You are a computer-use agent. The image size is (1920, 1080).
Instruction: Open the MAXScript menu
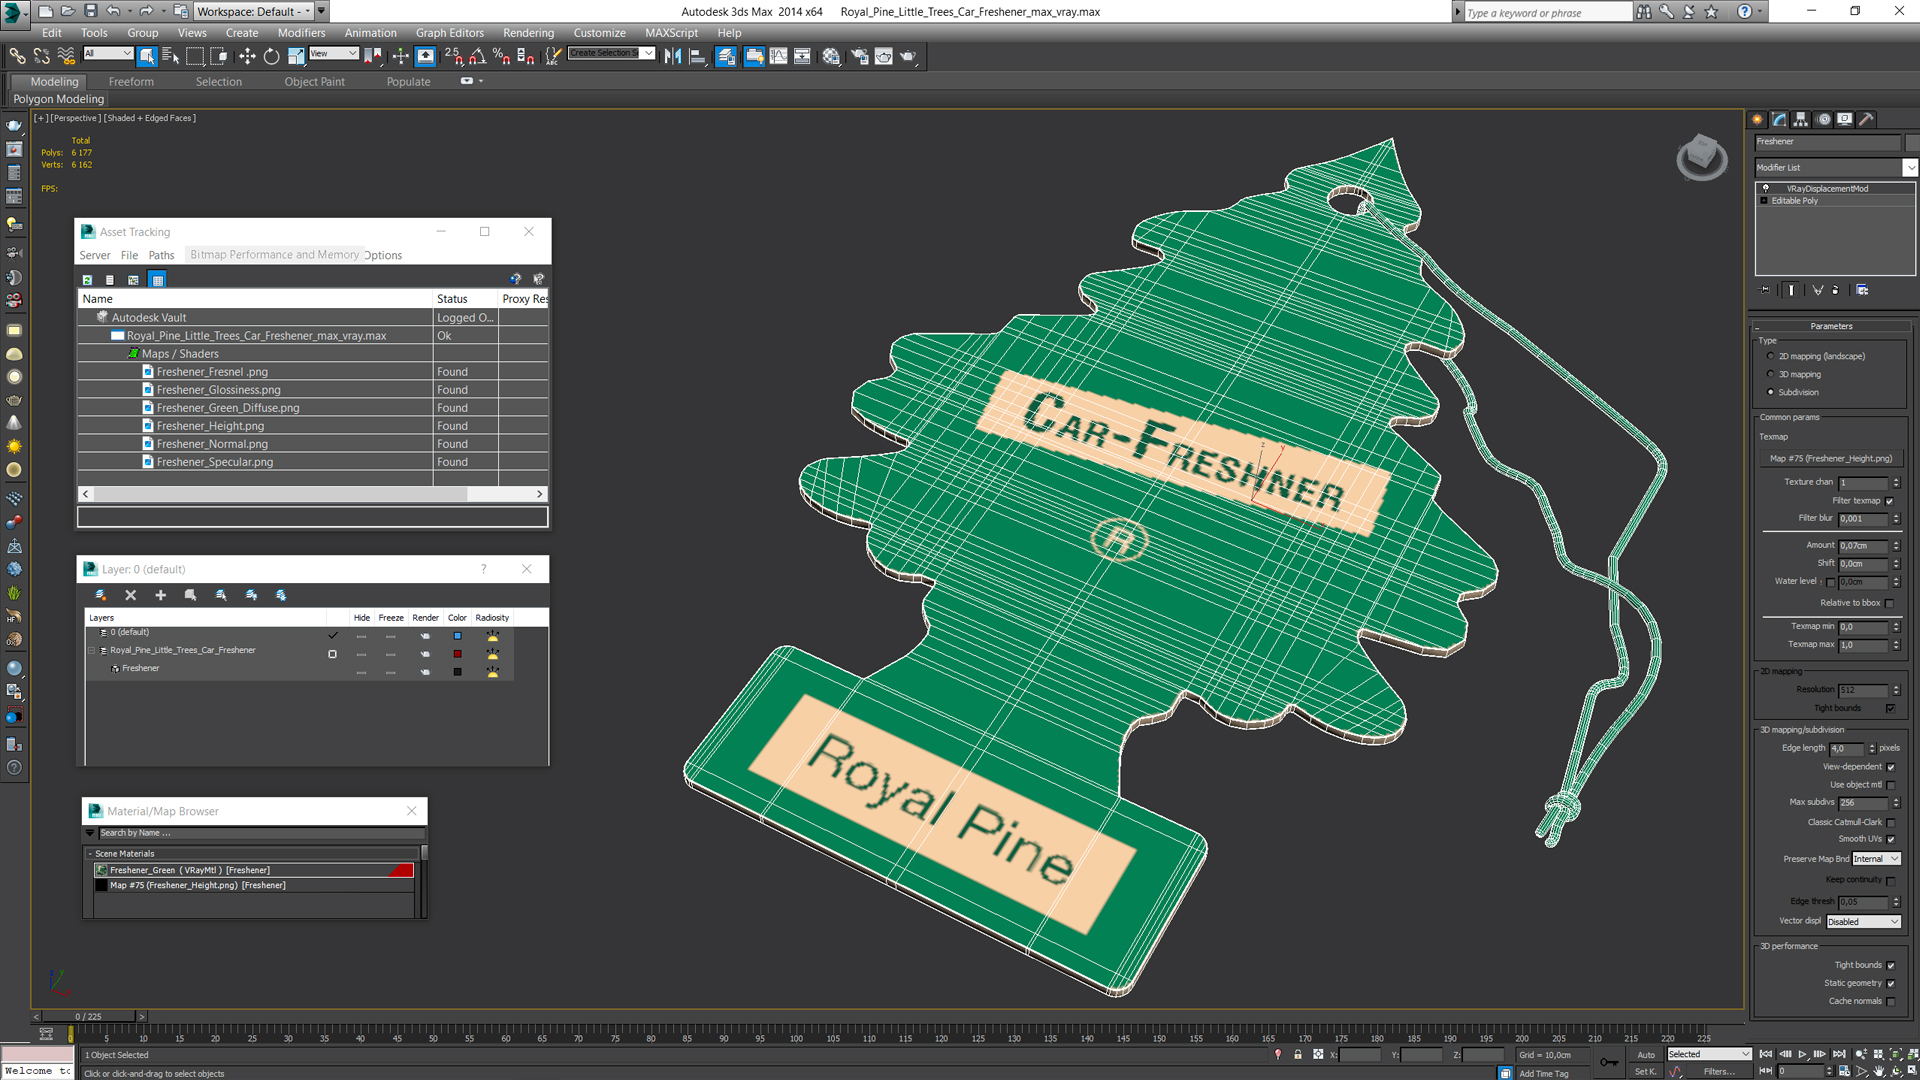[x=671, y=33]
